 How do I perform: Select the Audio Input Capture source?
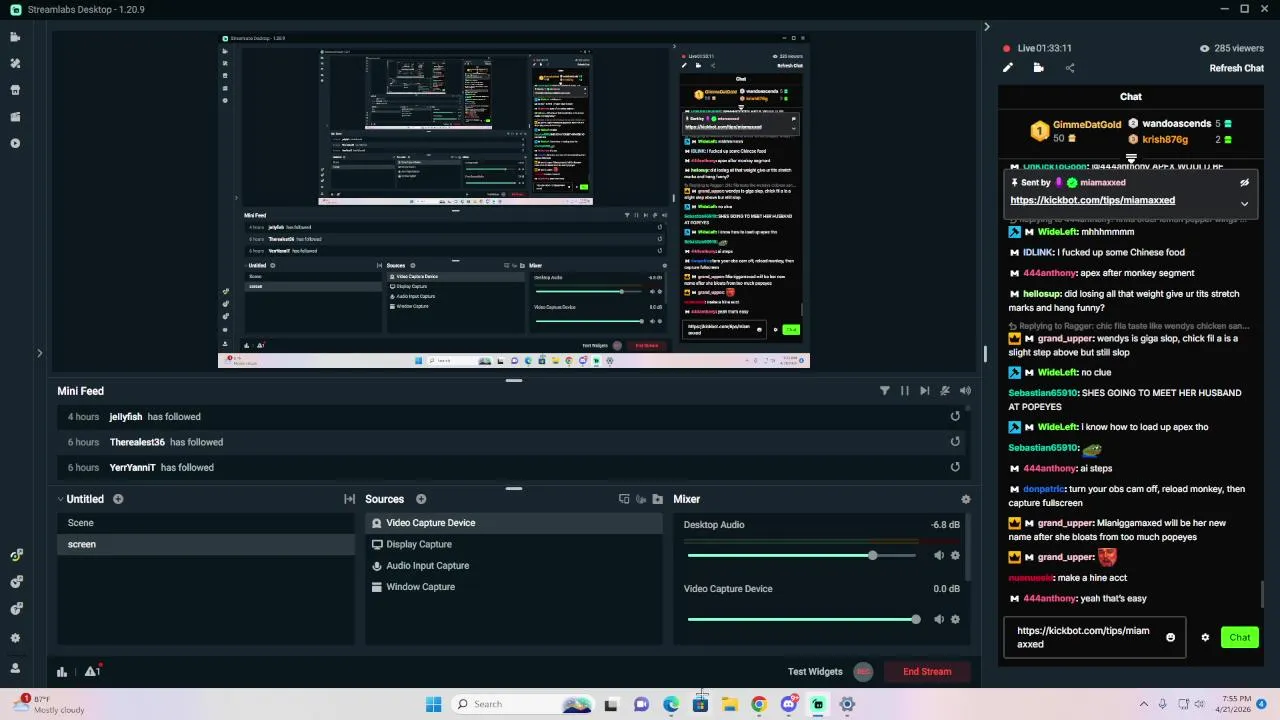[x=514, y=566]
